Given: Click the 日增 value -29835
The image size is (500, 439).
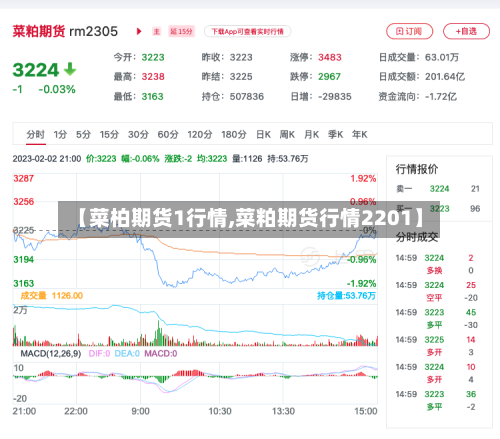Looking at the screenshot, I should point(335,97).
